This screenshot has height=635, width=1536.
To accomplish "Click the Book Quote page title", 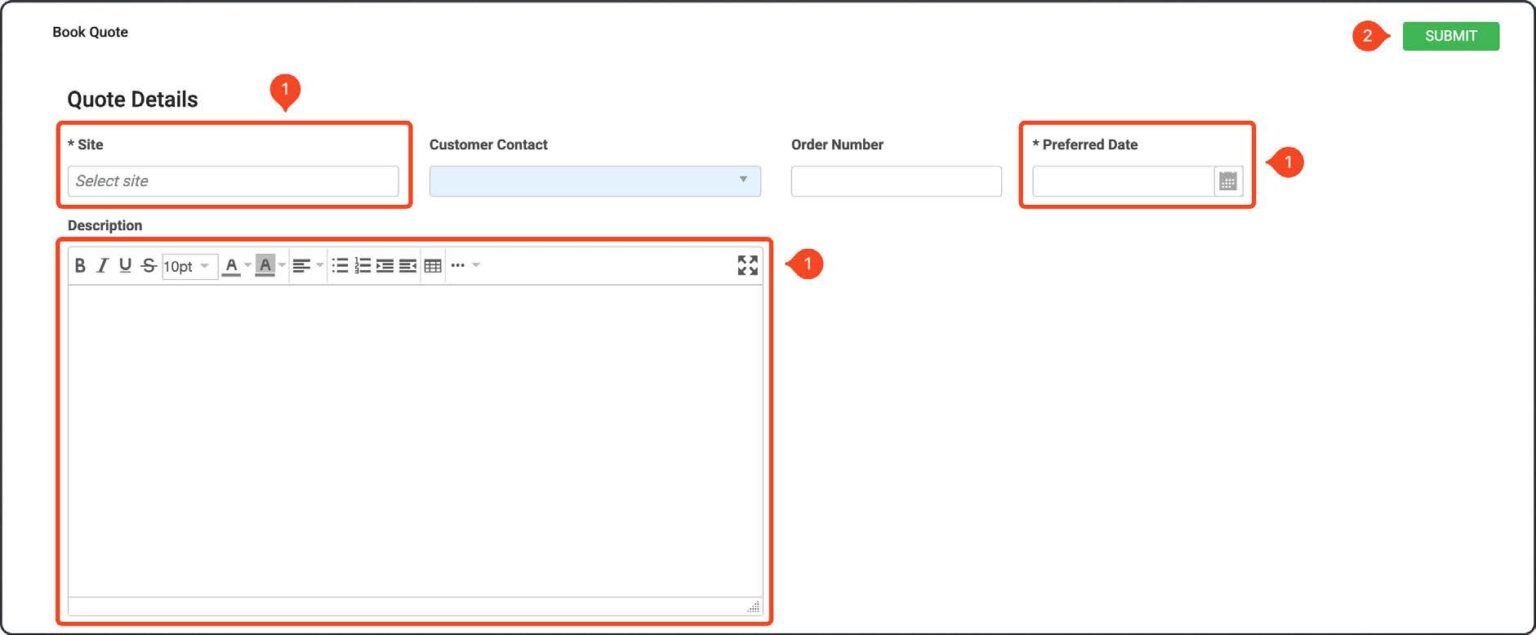I will pyautogui.click(x=90, y=32).
